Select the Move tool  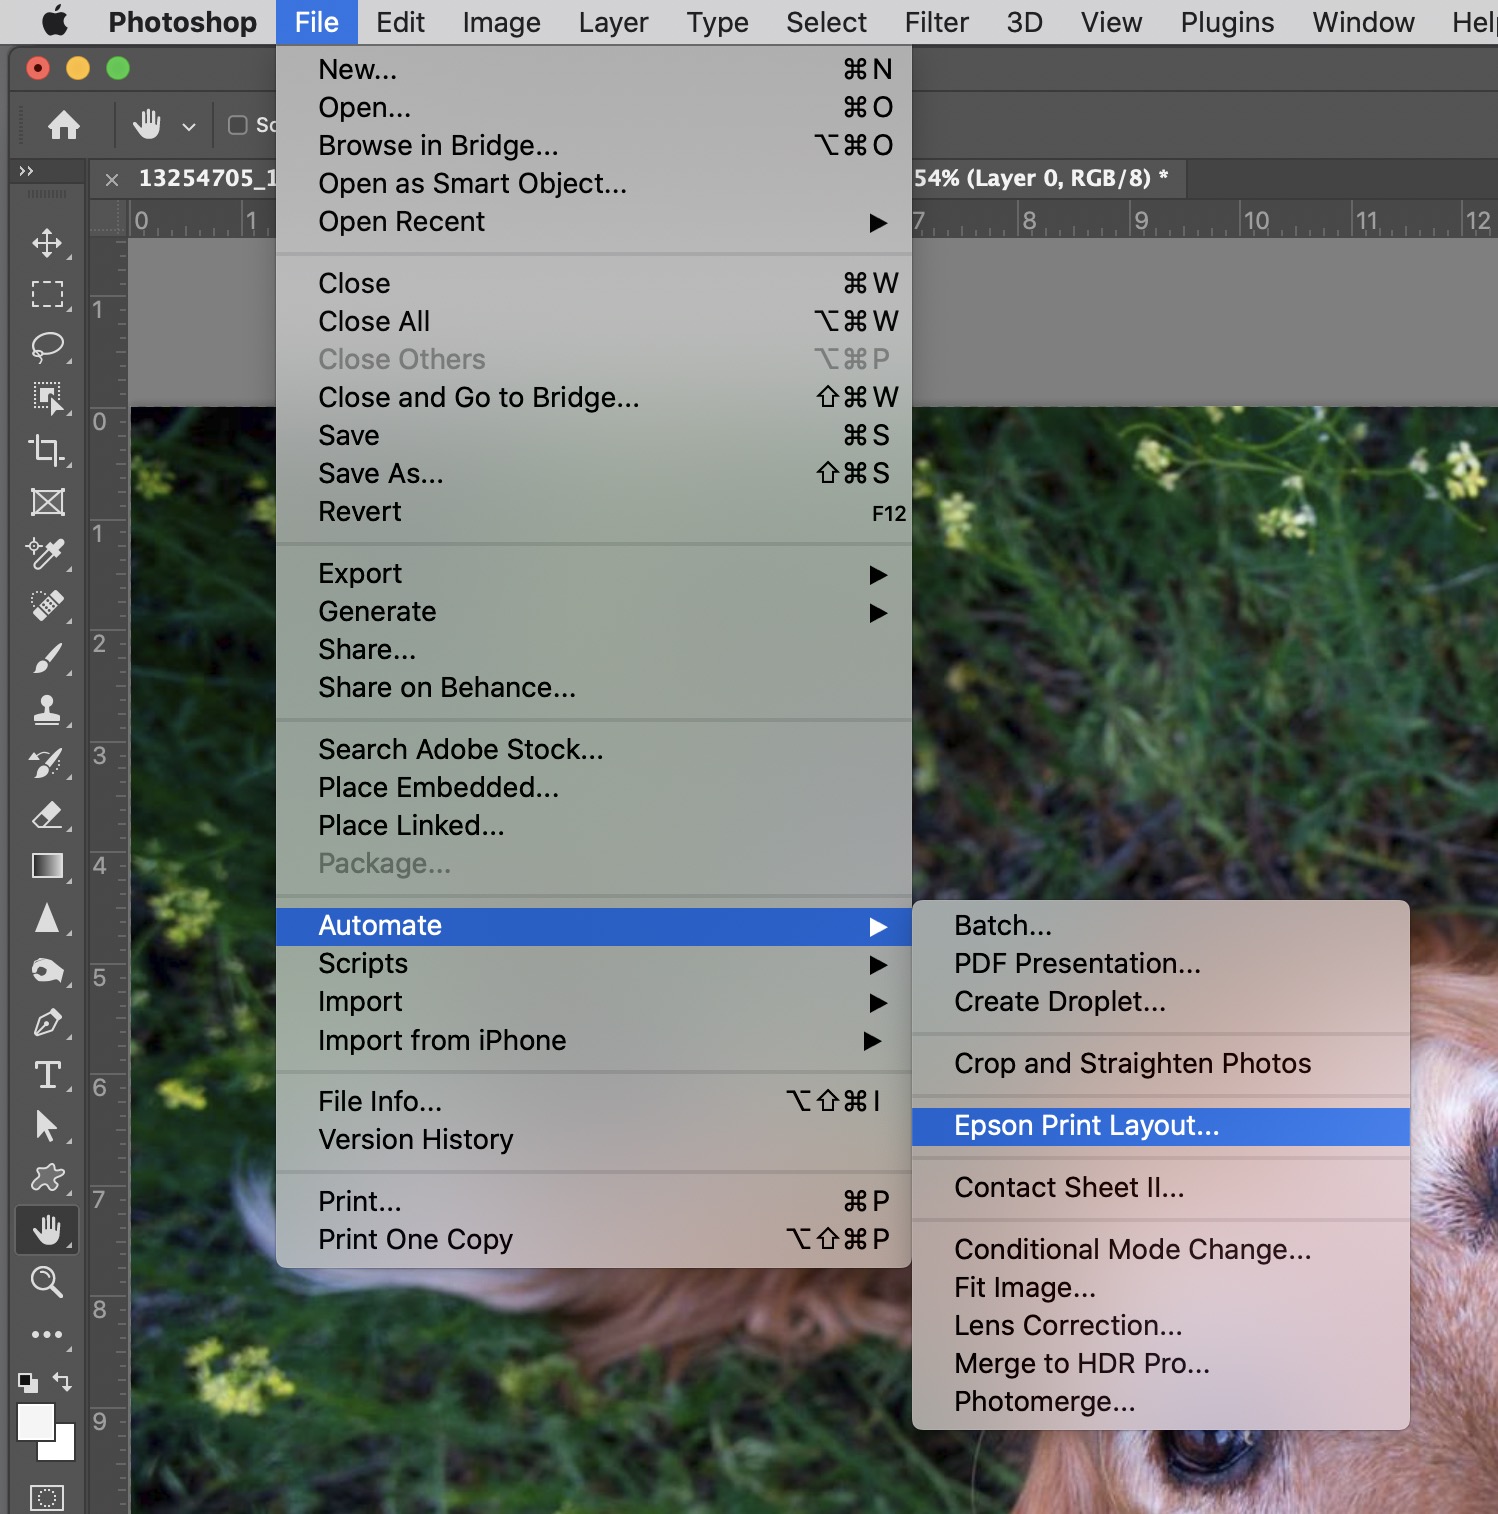coord(46,243)
